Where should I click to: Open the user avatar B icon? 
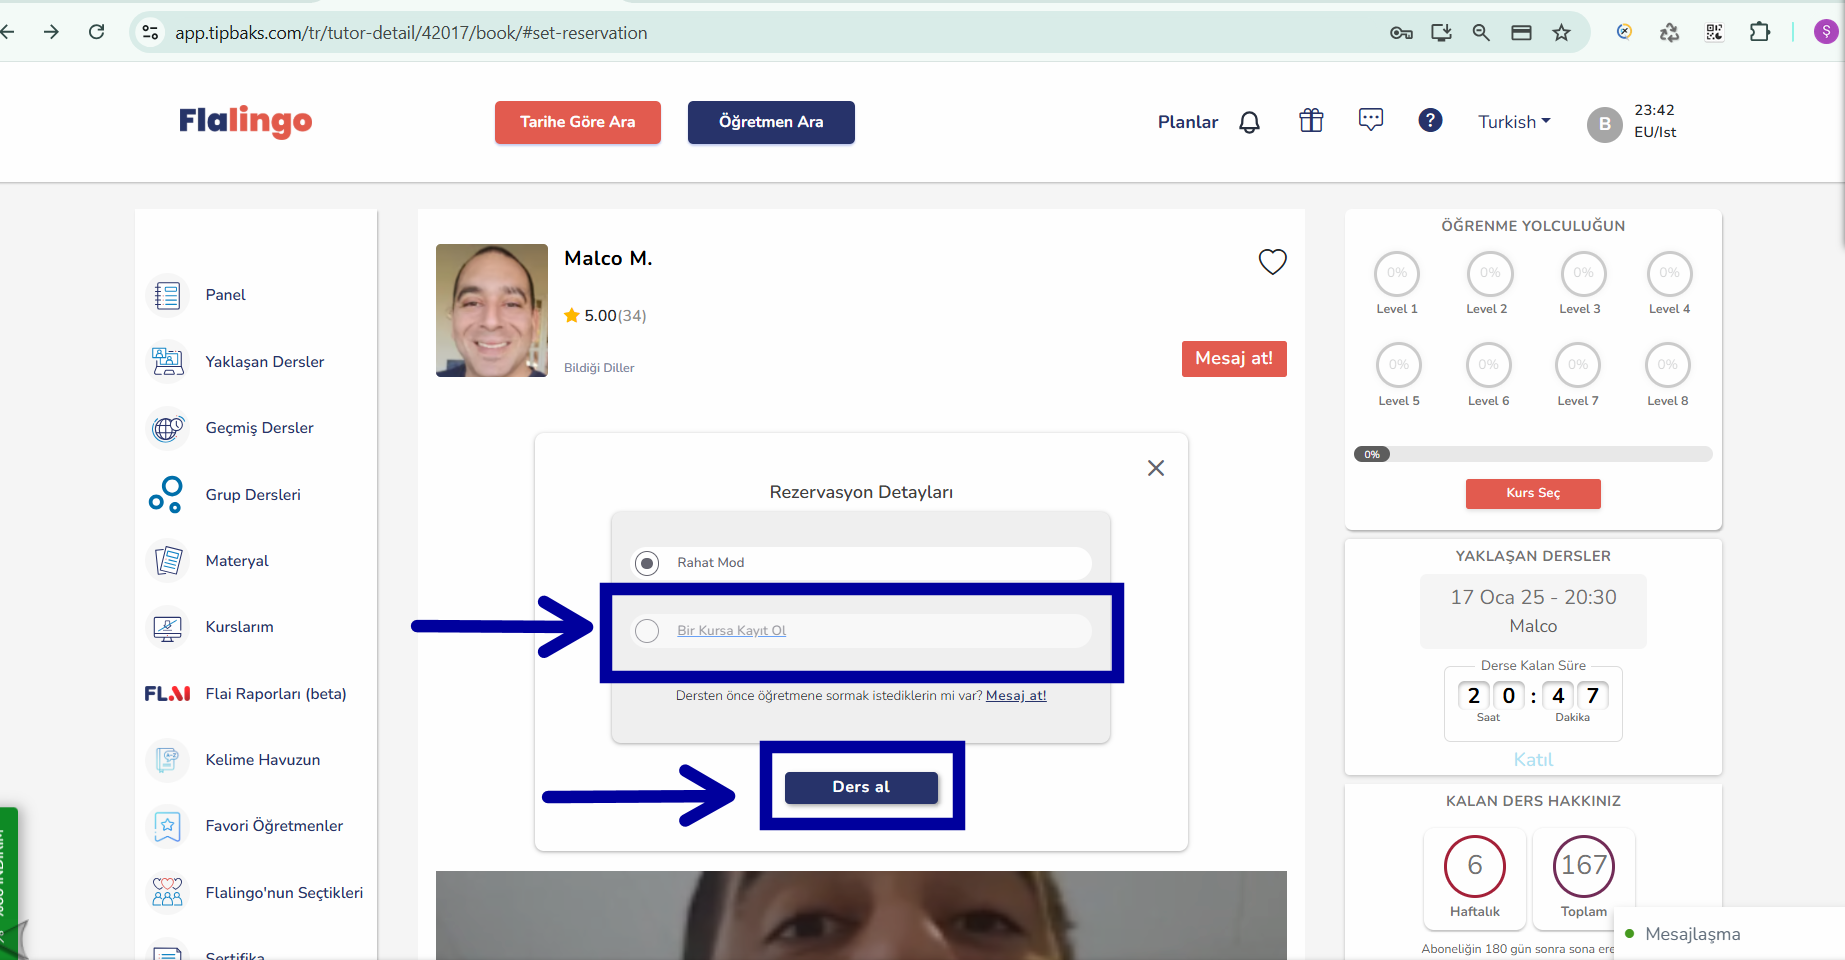coord(1604,124)
